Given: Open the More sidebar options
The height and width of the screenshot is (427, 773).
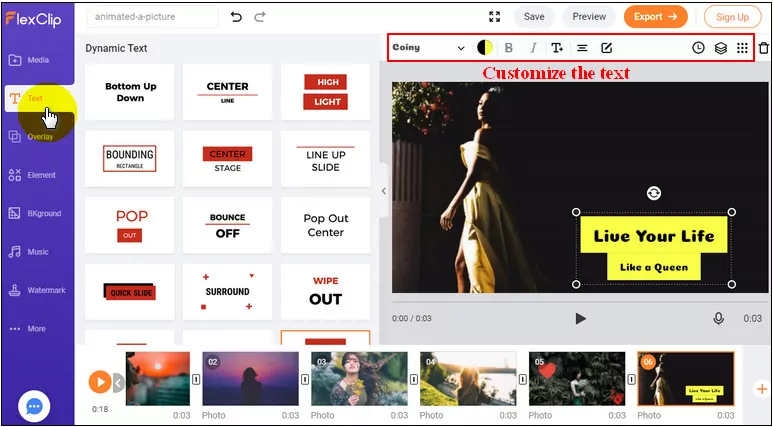Looking at the screenshot, I should coord(28,329).
